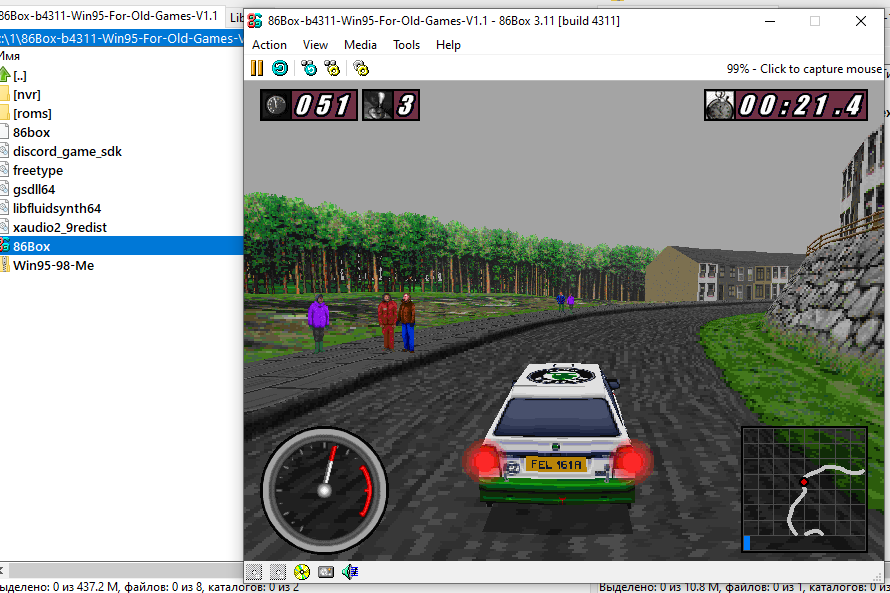Click the second floppy drive status icon
The image size is (890, 593).
(278, 571)
